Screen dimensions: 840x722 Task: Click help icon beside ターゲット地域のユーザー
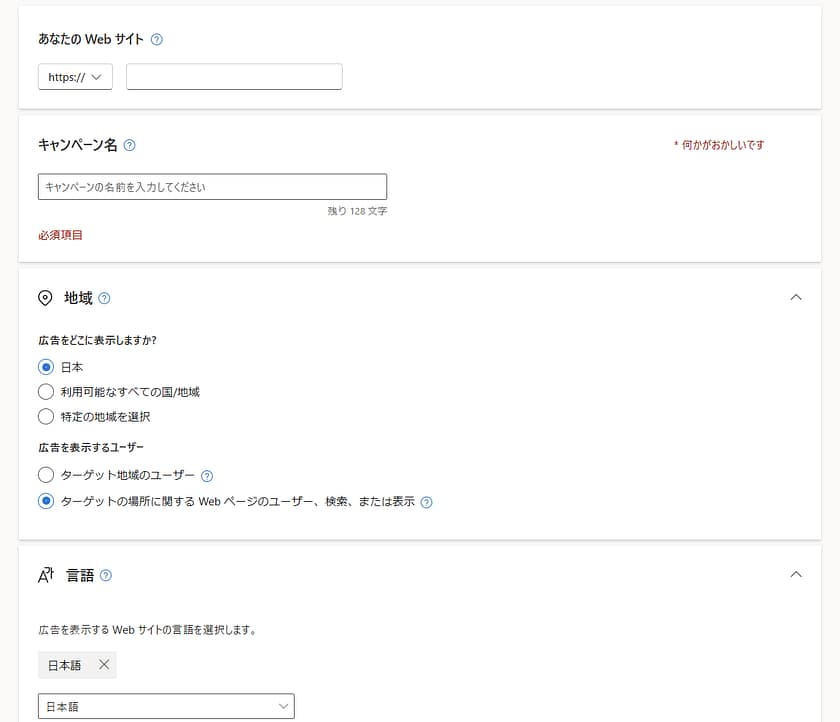[207, 476]
